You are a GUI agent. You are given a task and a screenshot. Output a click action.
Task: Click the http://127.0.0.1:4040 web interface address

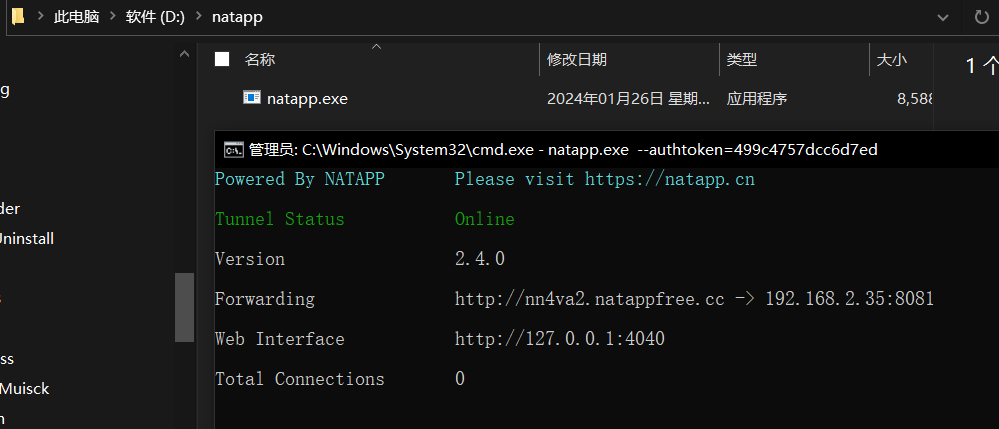[x=559, y=338]
